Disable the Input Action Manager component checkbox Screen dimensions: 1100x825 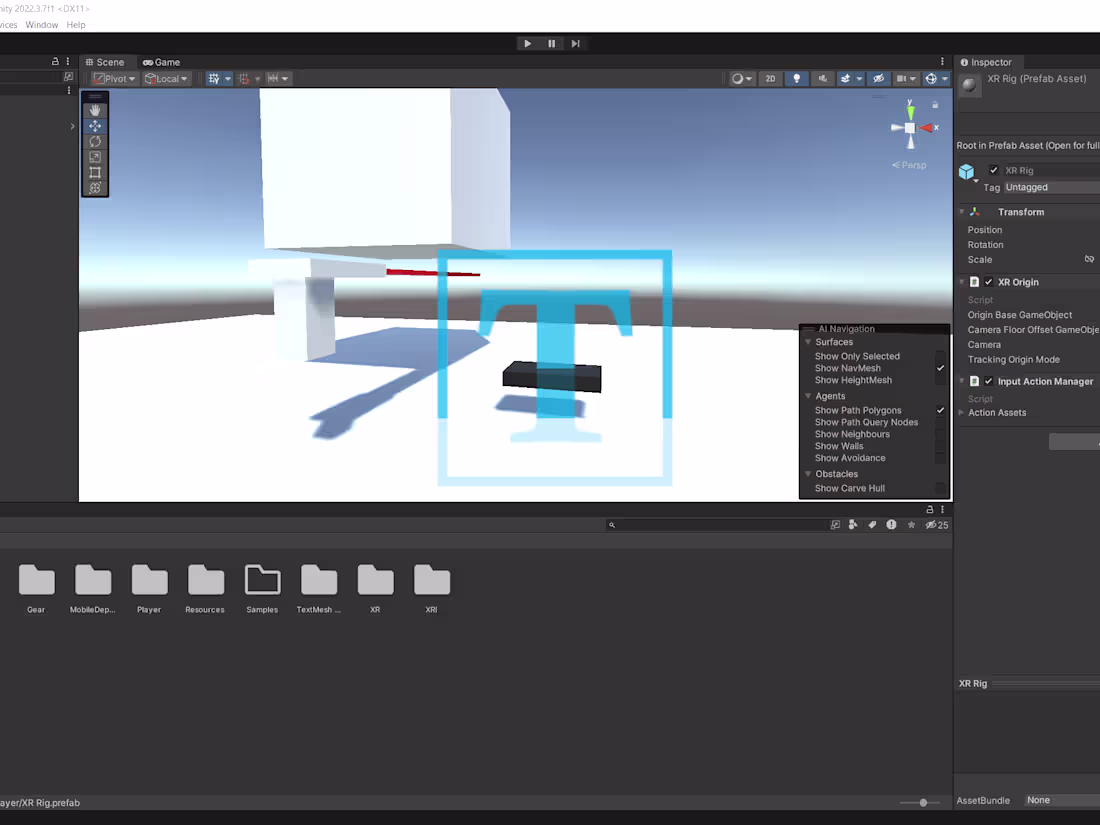(x=988, y=382)
